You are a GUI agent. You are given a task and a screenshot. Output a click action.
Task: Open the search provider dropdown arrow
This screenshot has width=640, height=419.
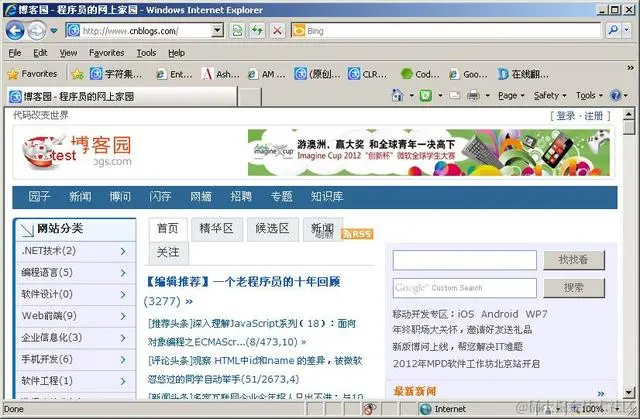pyautogui.click(x=627, y=31)
